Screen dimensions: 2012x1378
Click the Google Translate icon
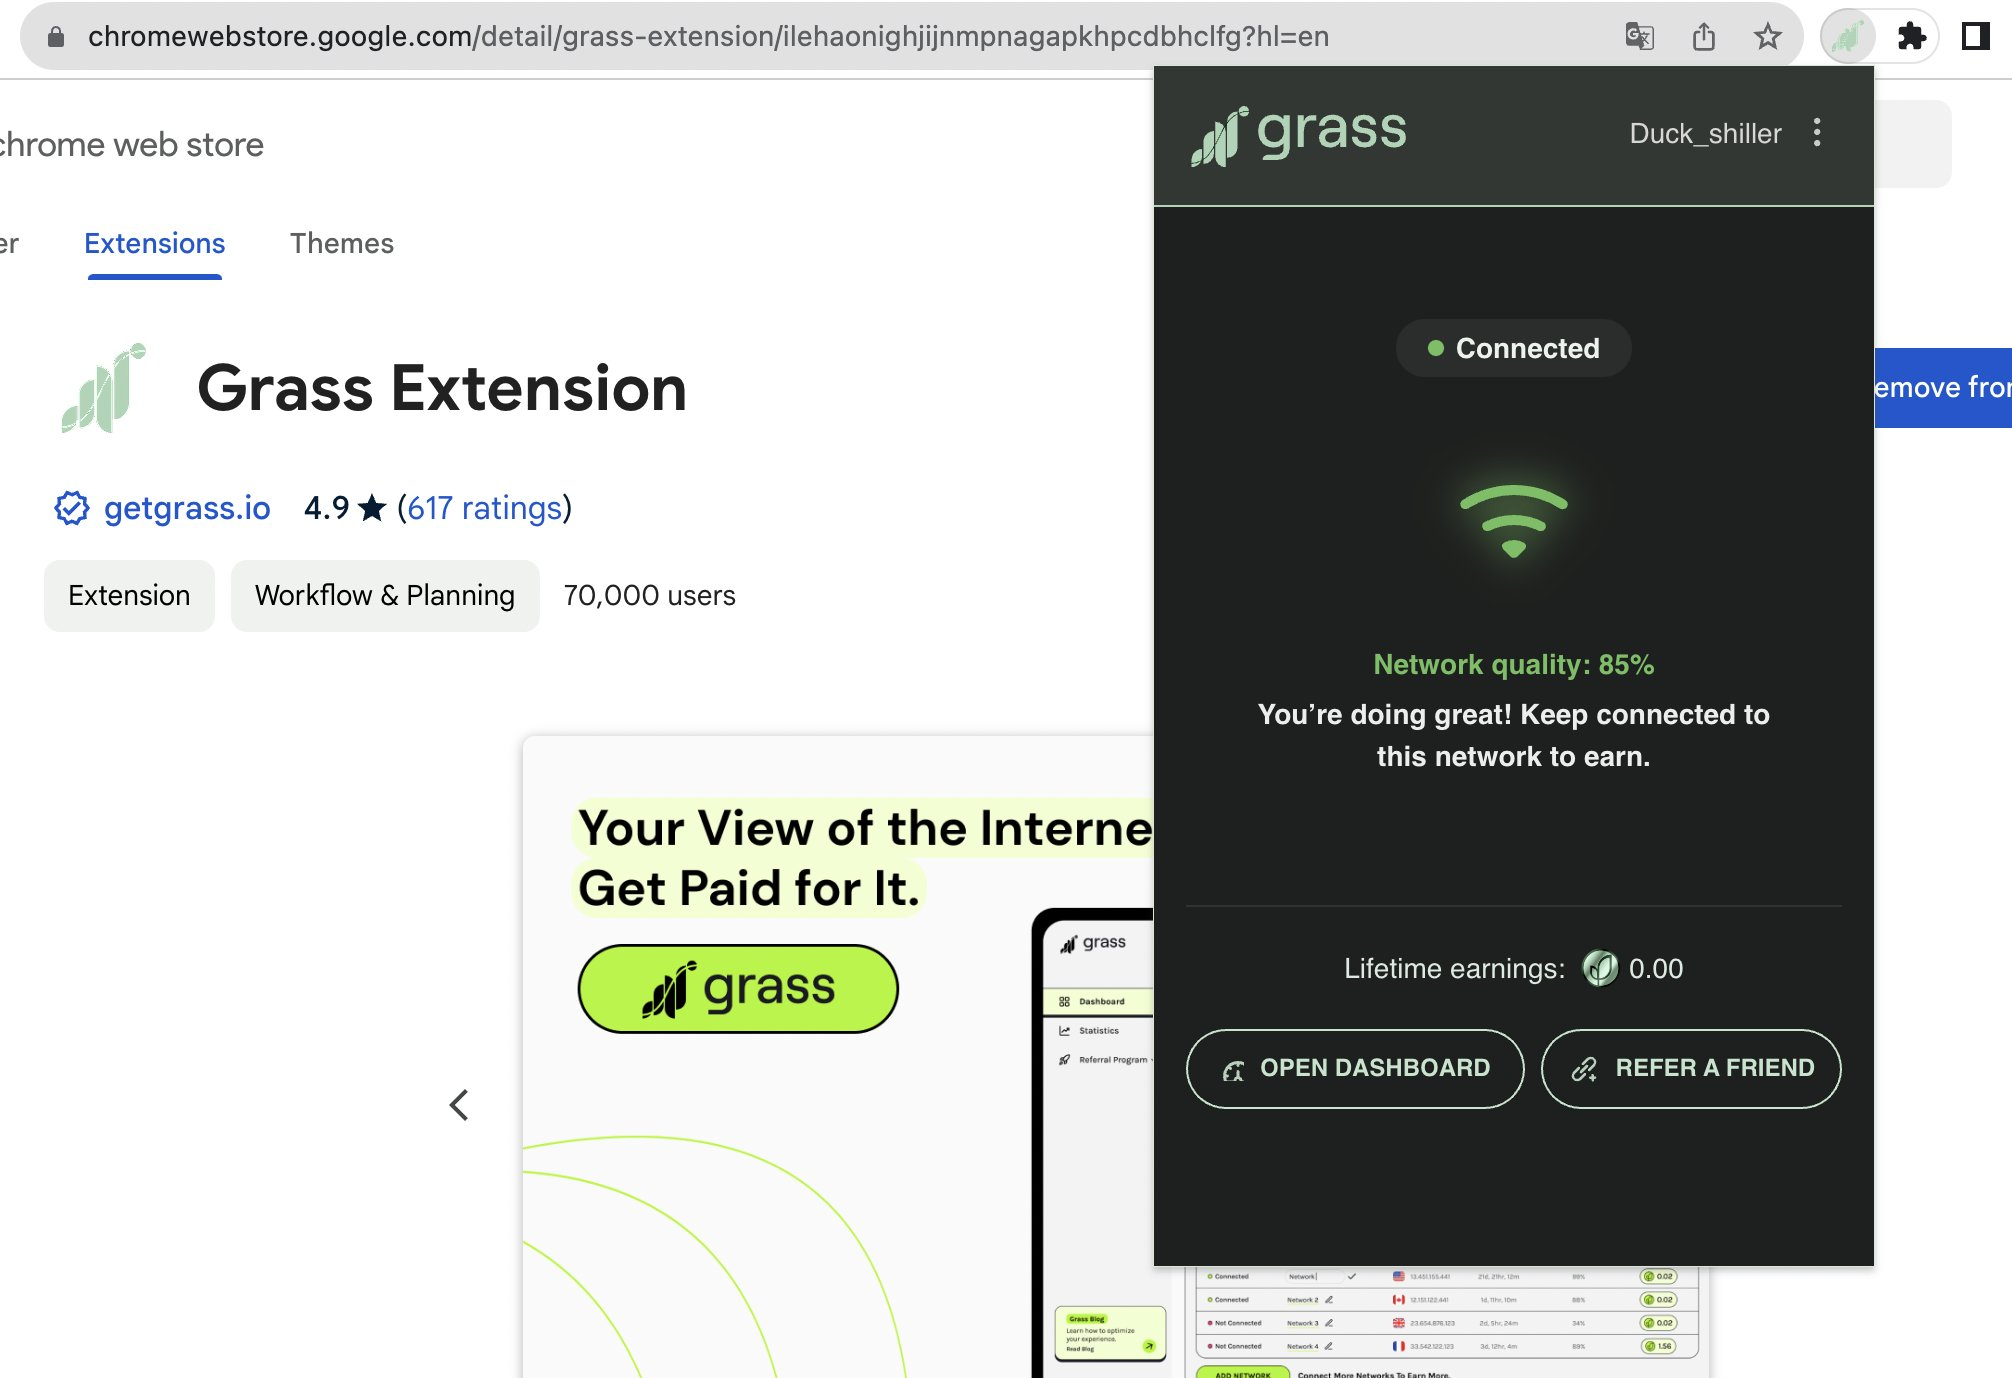pos(1639,37)
